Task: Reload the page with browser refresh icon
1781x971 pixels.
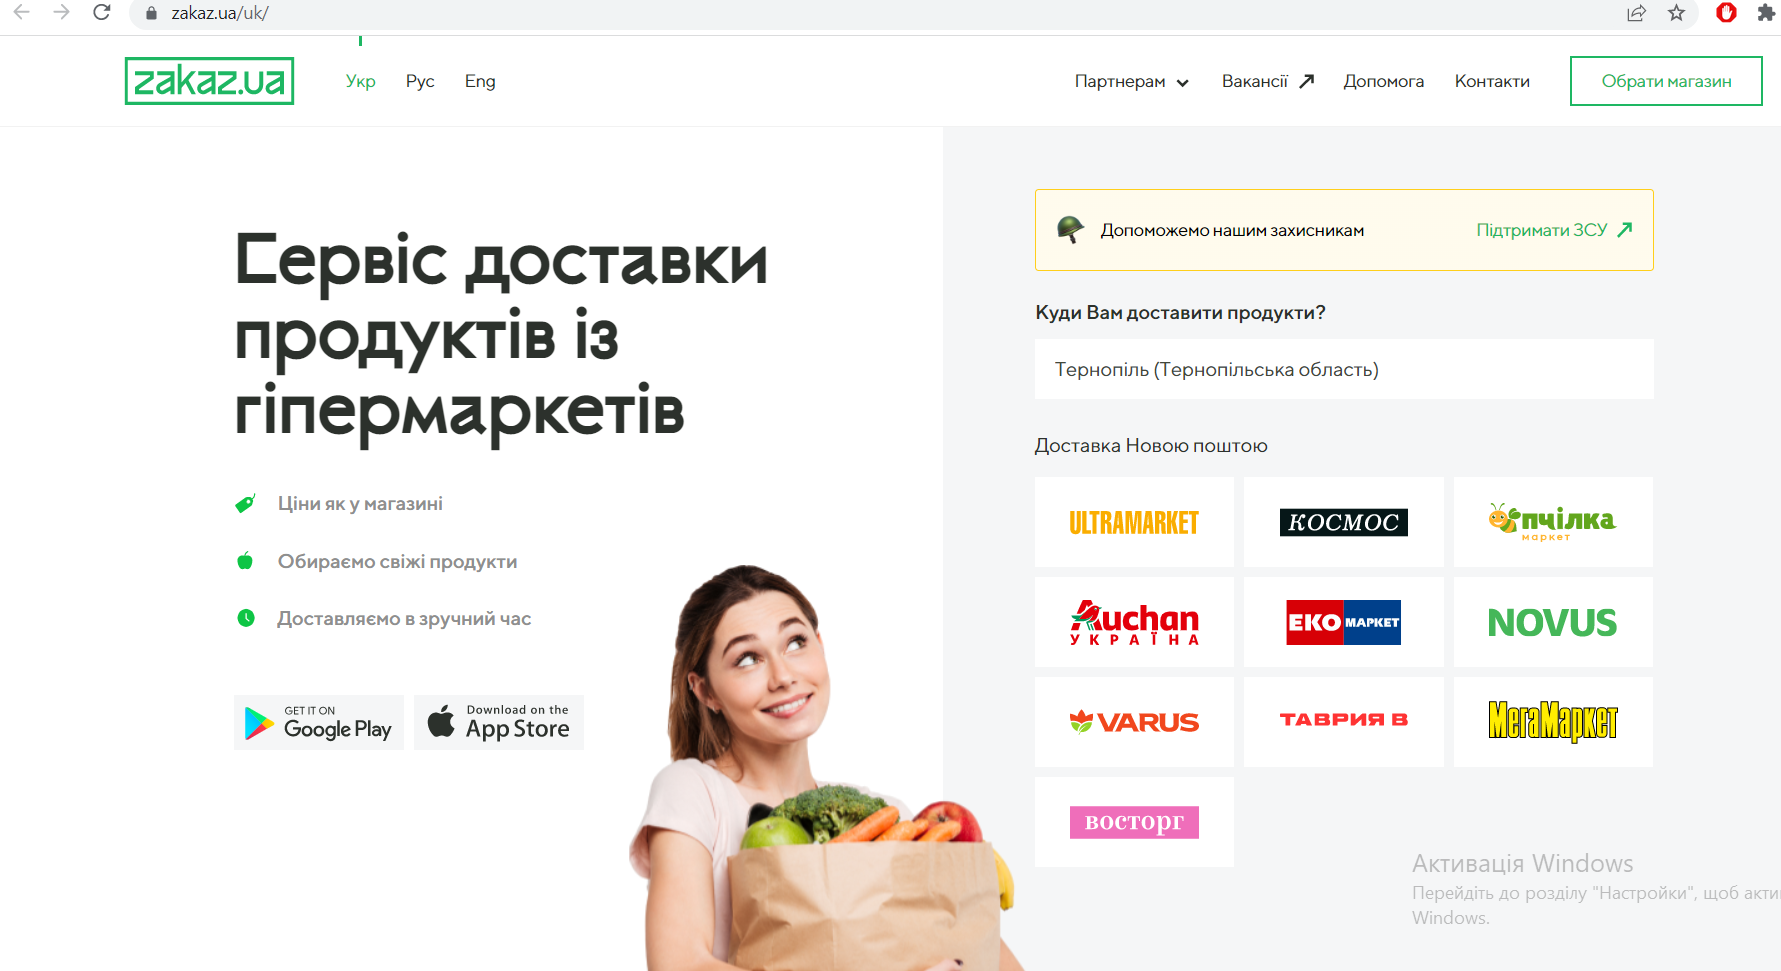Action: pos(101,13)
